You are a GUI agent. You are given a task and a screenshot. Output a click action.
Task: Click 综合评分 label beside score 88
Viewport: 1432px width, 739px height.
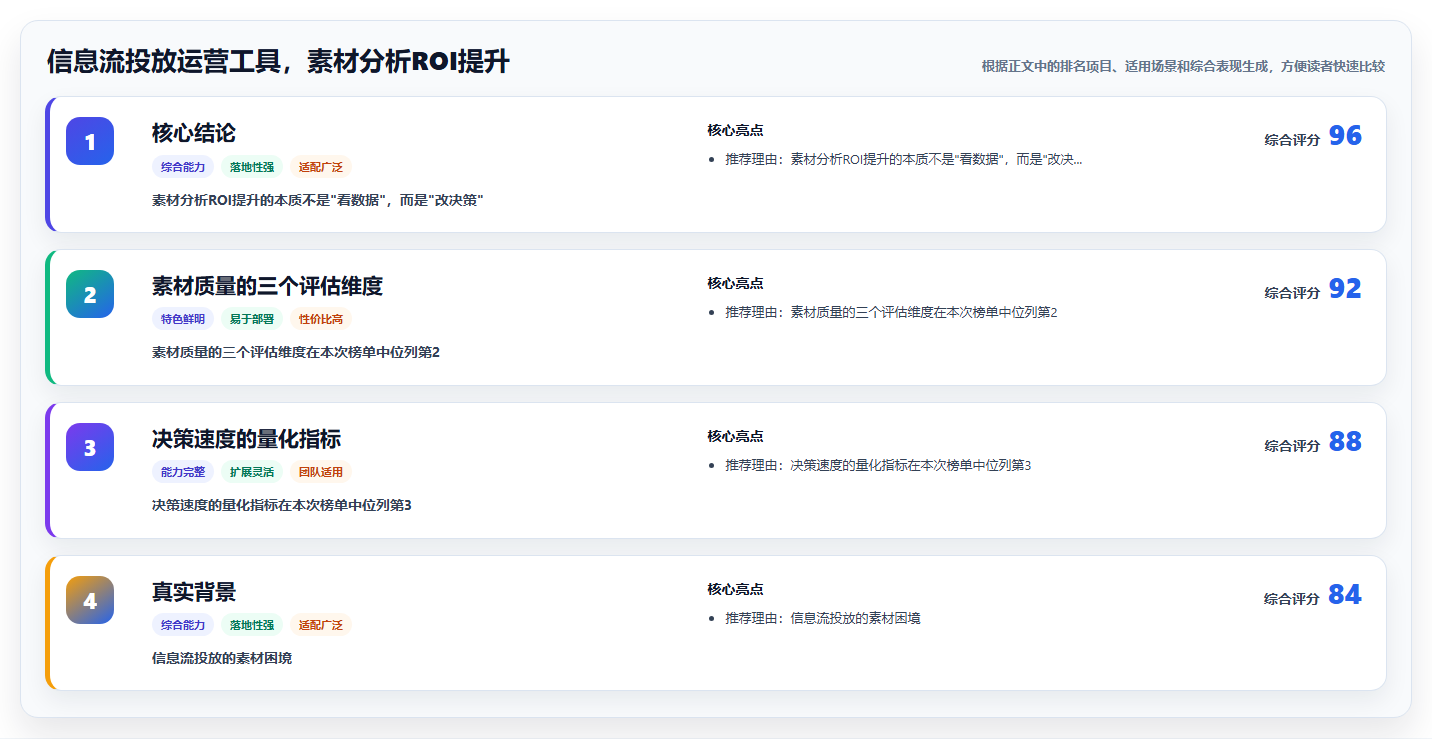(1292, 446)
